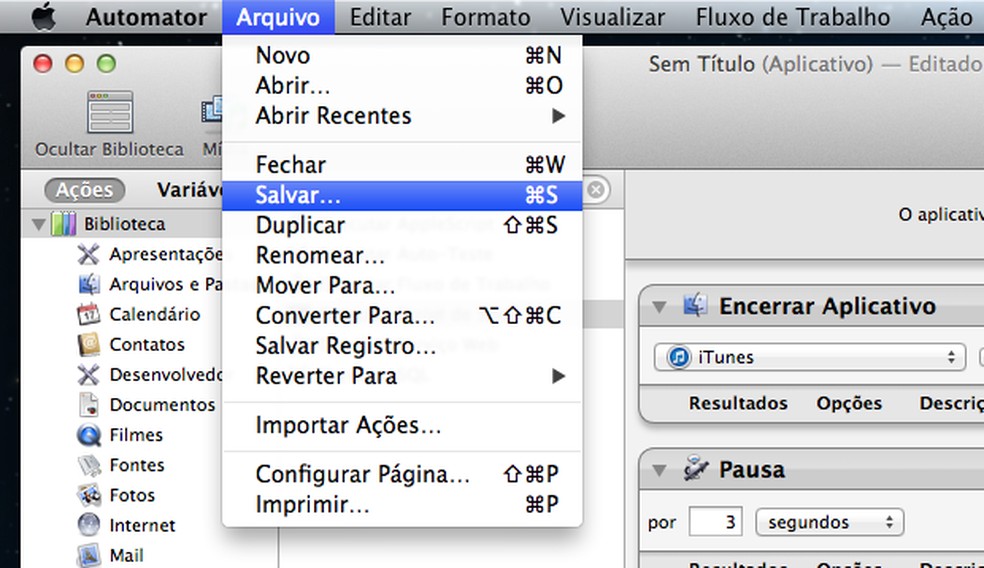The image size is (984, 568).
Task: Click the Resultados button in Encerrar Aplicativo
Action: pos(738,403)
